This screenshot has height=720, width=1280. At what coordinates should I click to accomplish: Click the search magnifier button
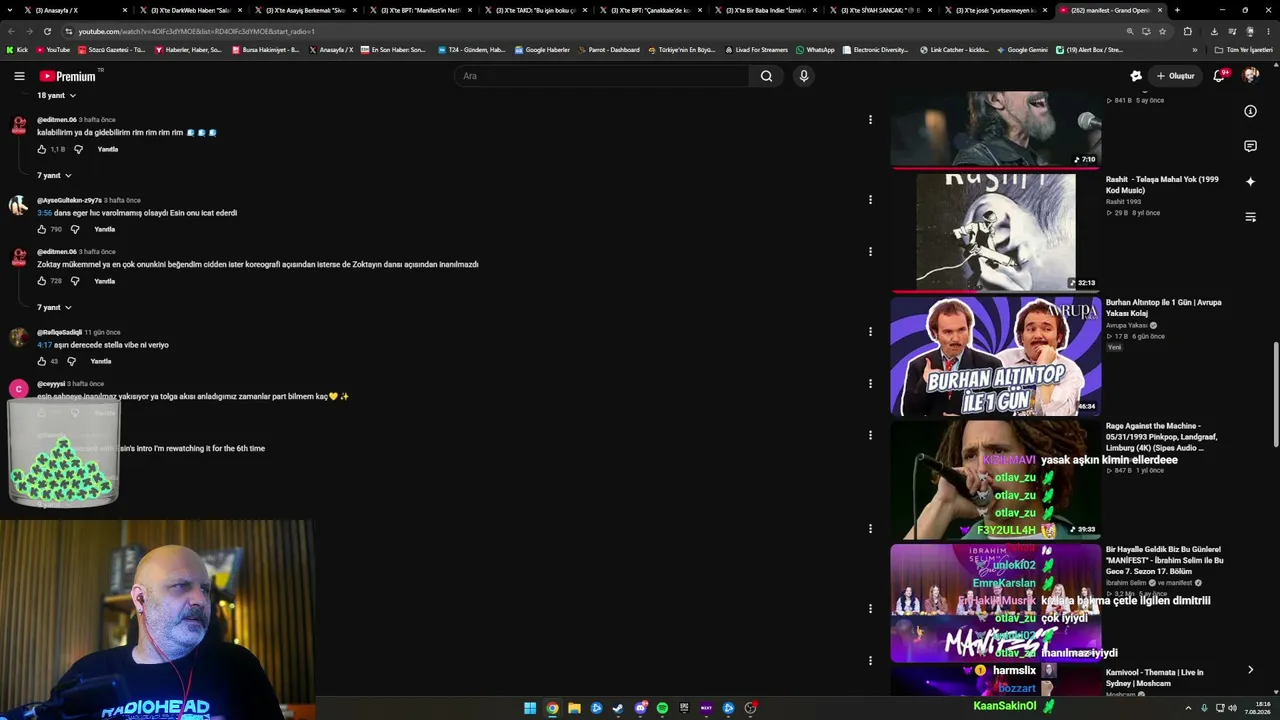[x=766, y=76]
